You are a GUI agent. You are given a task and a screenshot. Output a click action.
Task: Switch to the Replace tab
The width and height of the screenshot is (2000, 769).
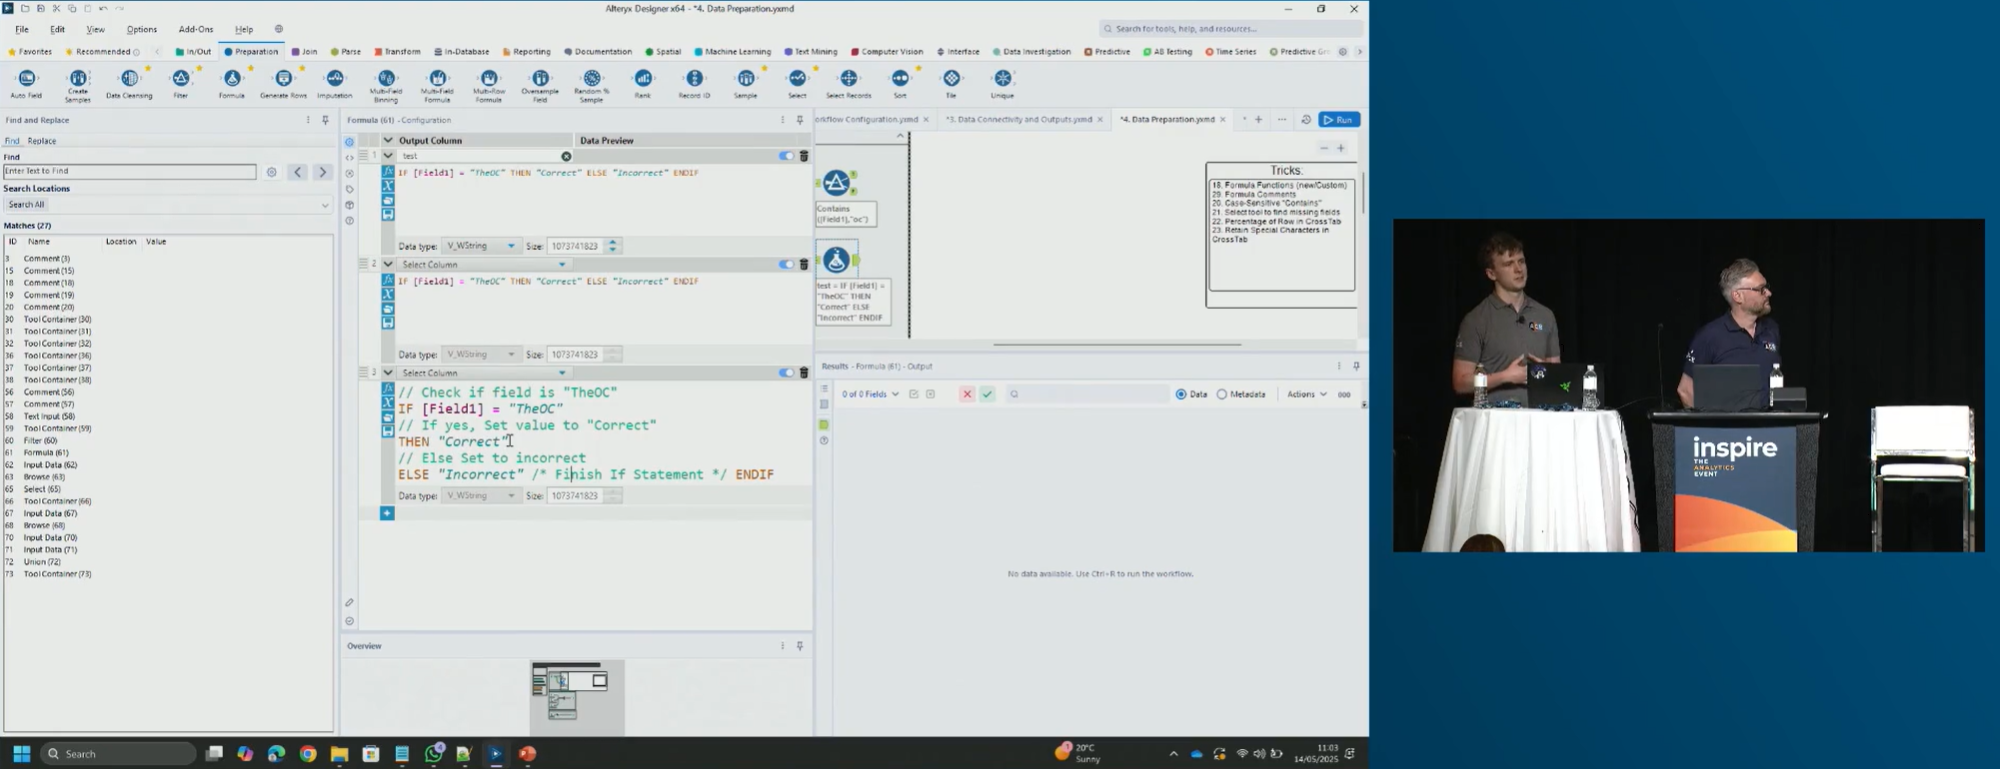[x=42, y=141]
